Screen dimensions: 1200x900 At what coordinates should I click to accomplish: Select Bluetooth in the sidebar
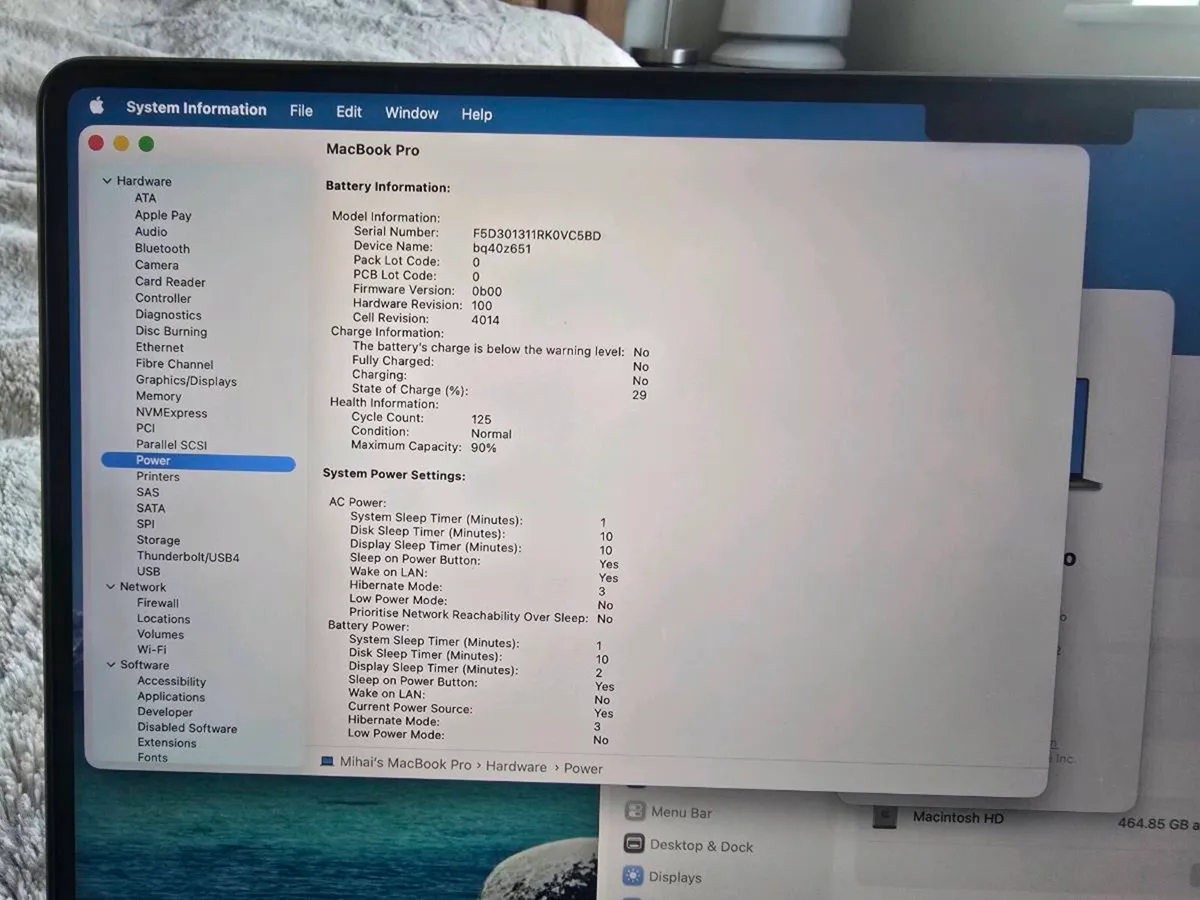click(162, 248)
